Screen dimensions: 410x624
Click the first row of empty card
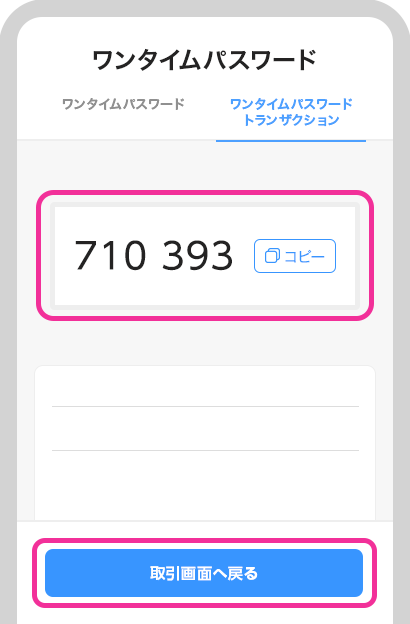[205, 386]
